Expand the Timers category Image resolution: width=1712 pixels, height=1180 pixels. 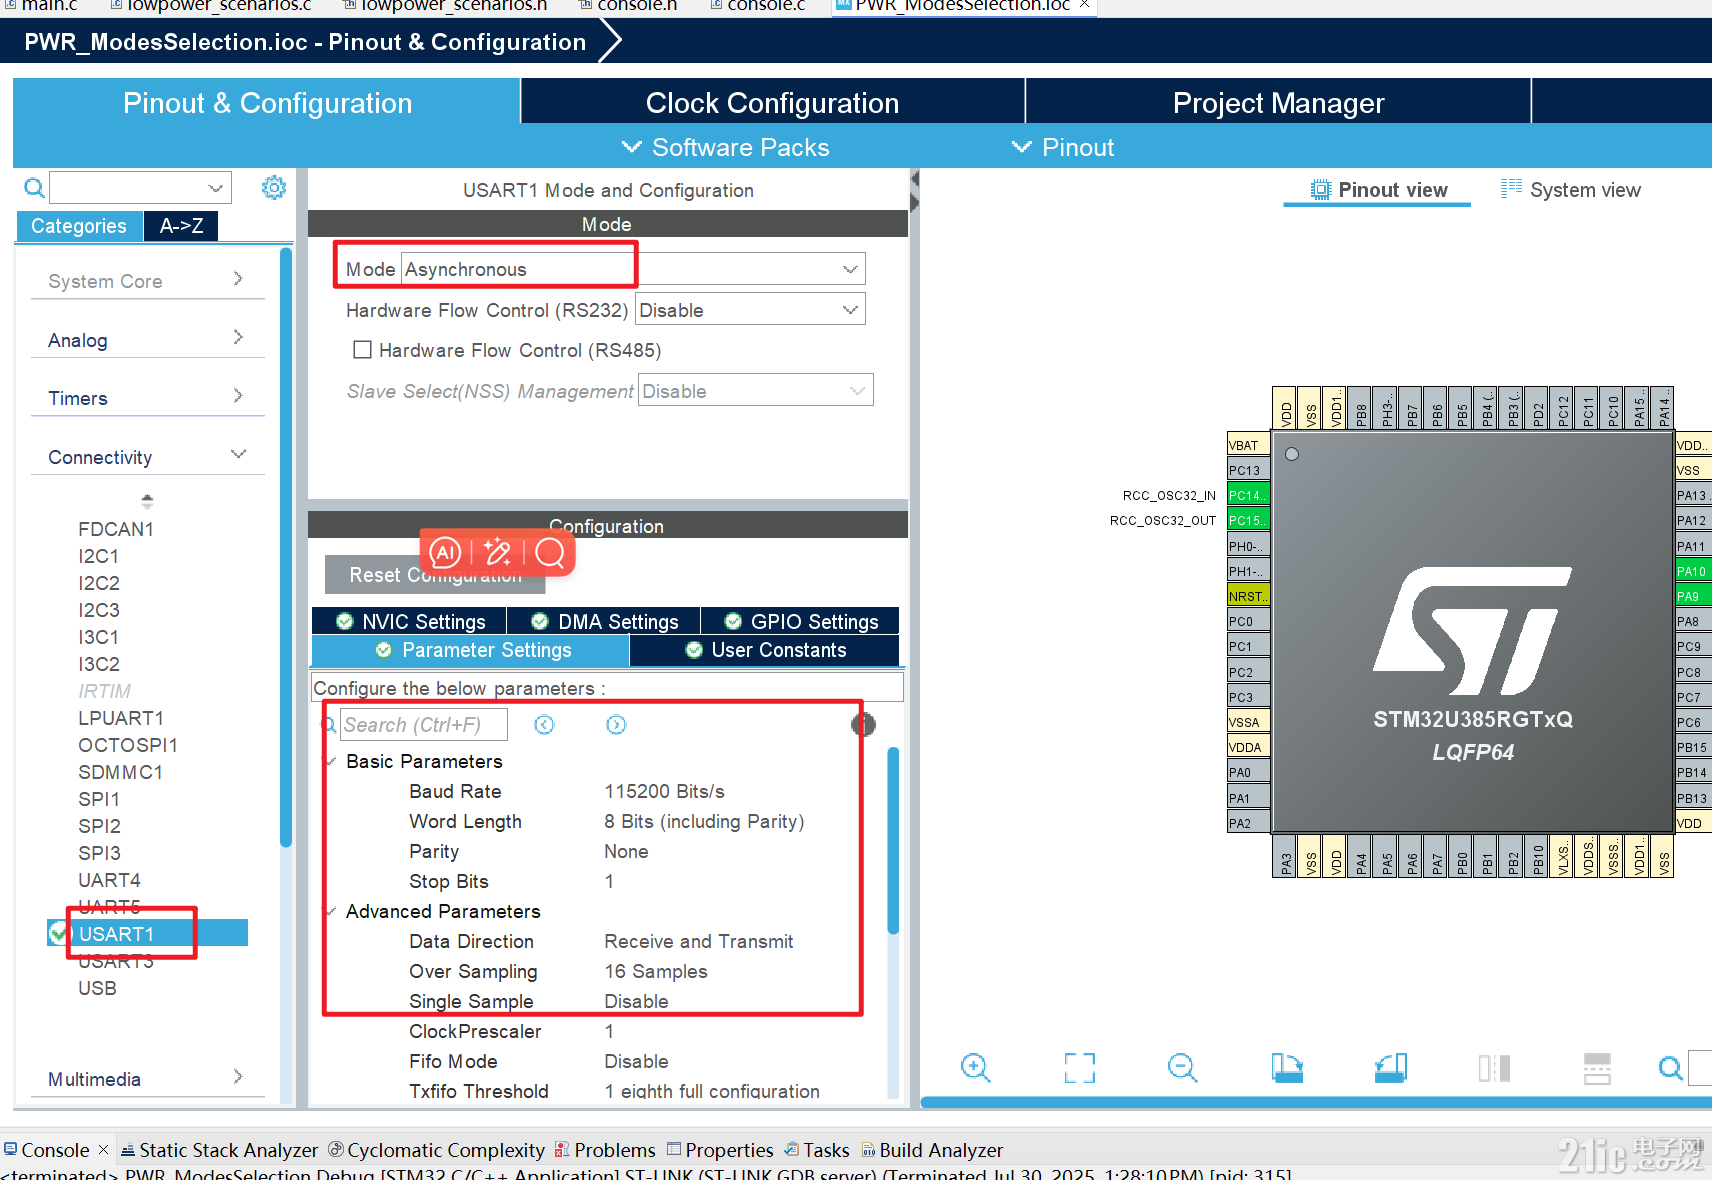pos(146,398)
